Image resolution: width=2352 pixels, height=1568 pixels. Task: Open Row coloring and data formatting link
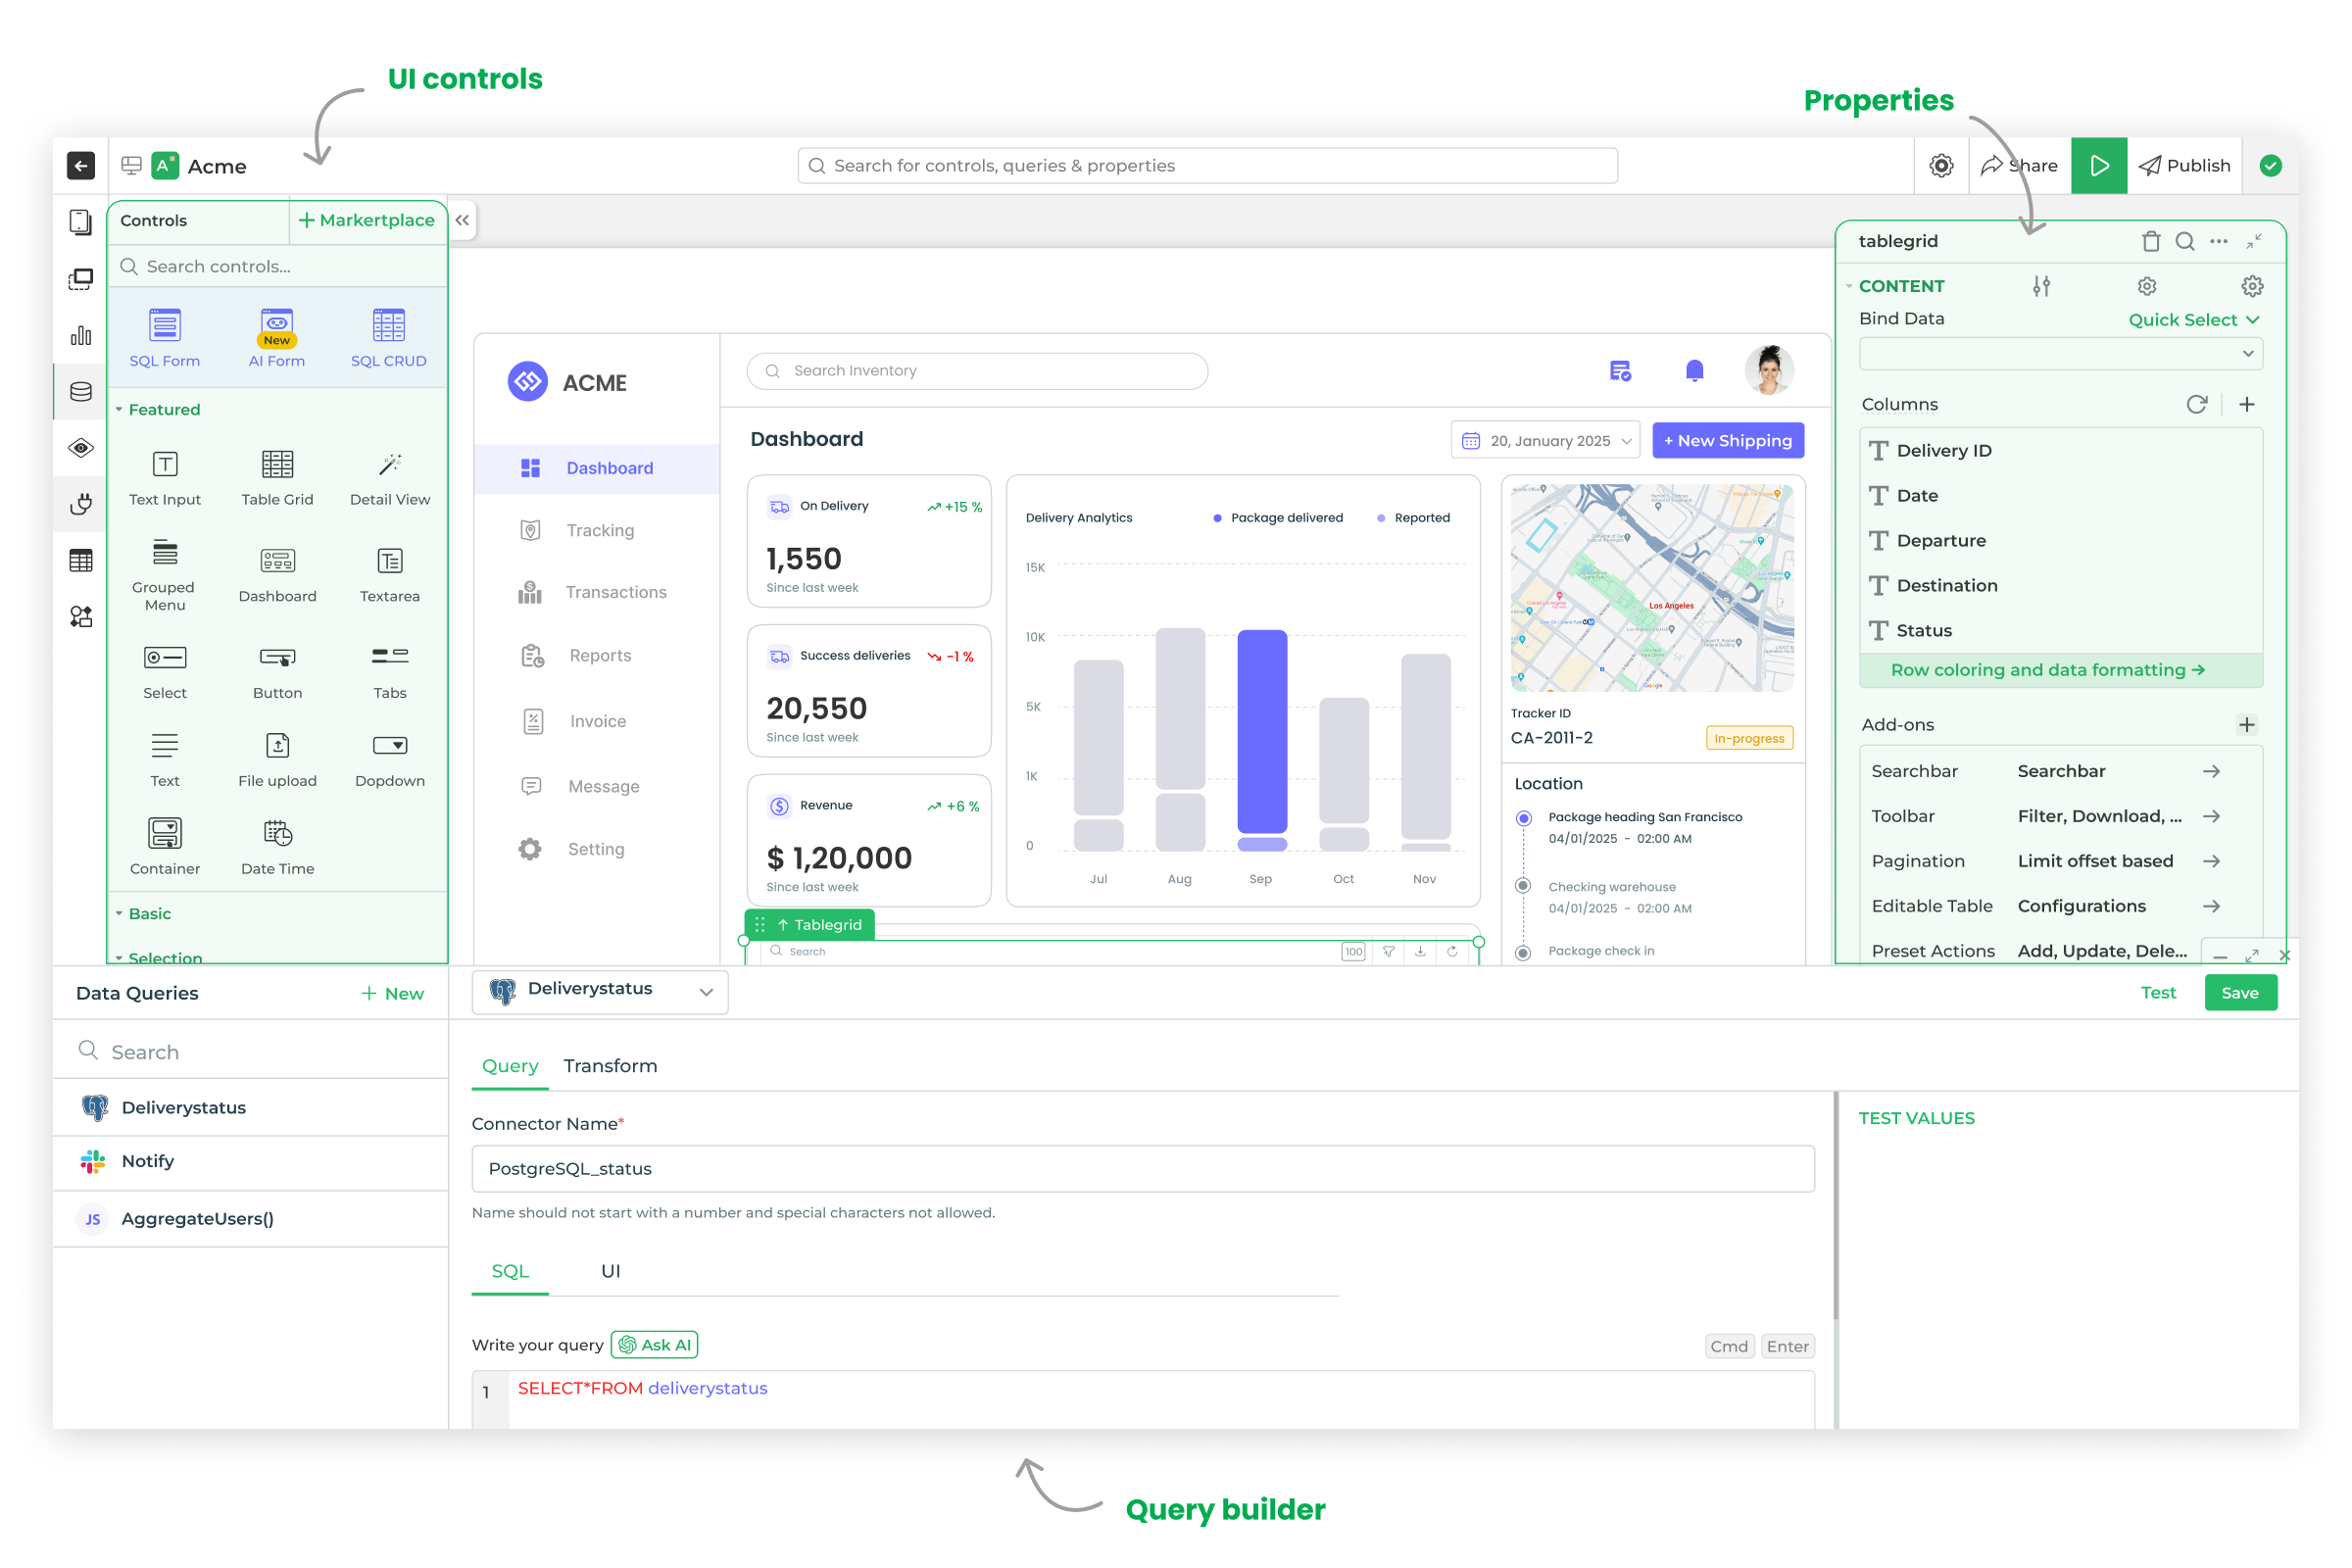coord(2047,670)
